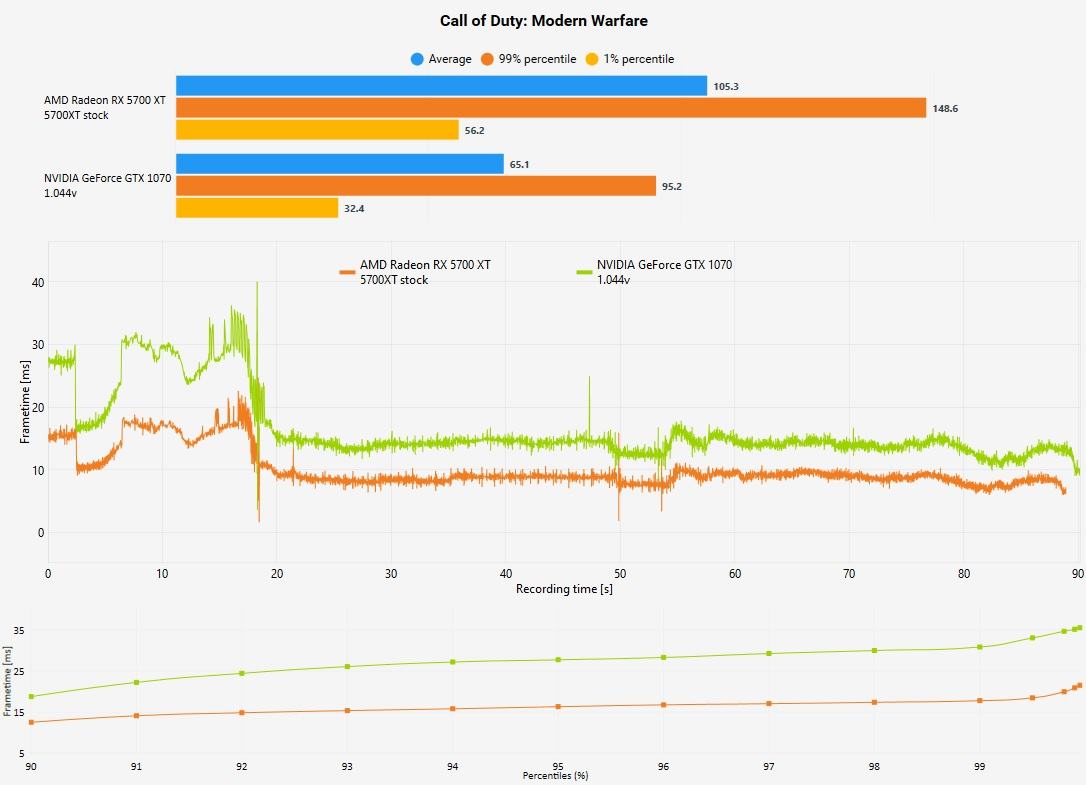Click the 35 tick on percentile frametime axis
Viewport: 1086px width, 785px height.
pos(19,630)
